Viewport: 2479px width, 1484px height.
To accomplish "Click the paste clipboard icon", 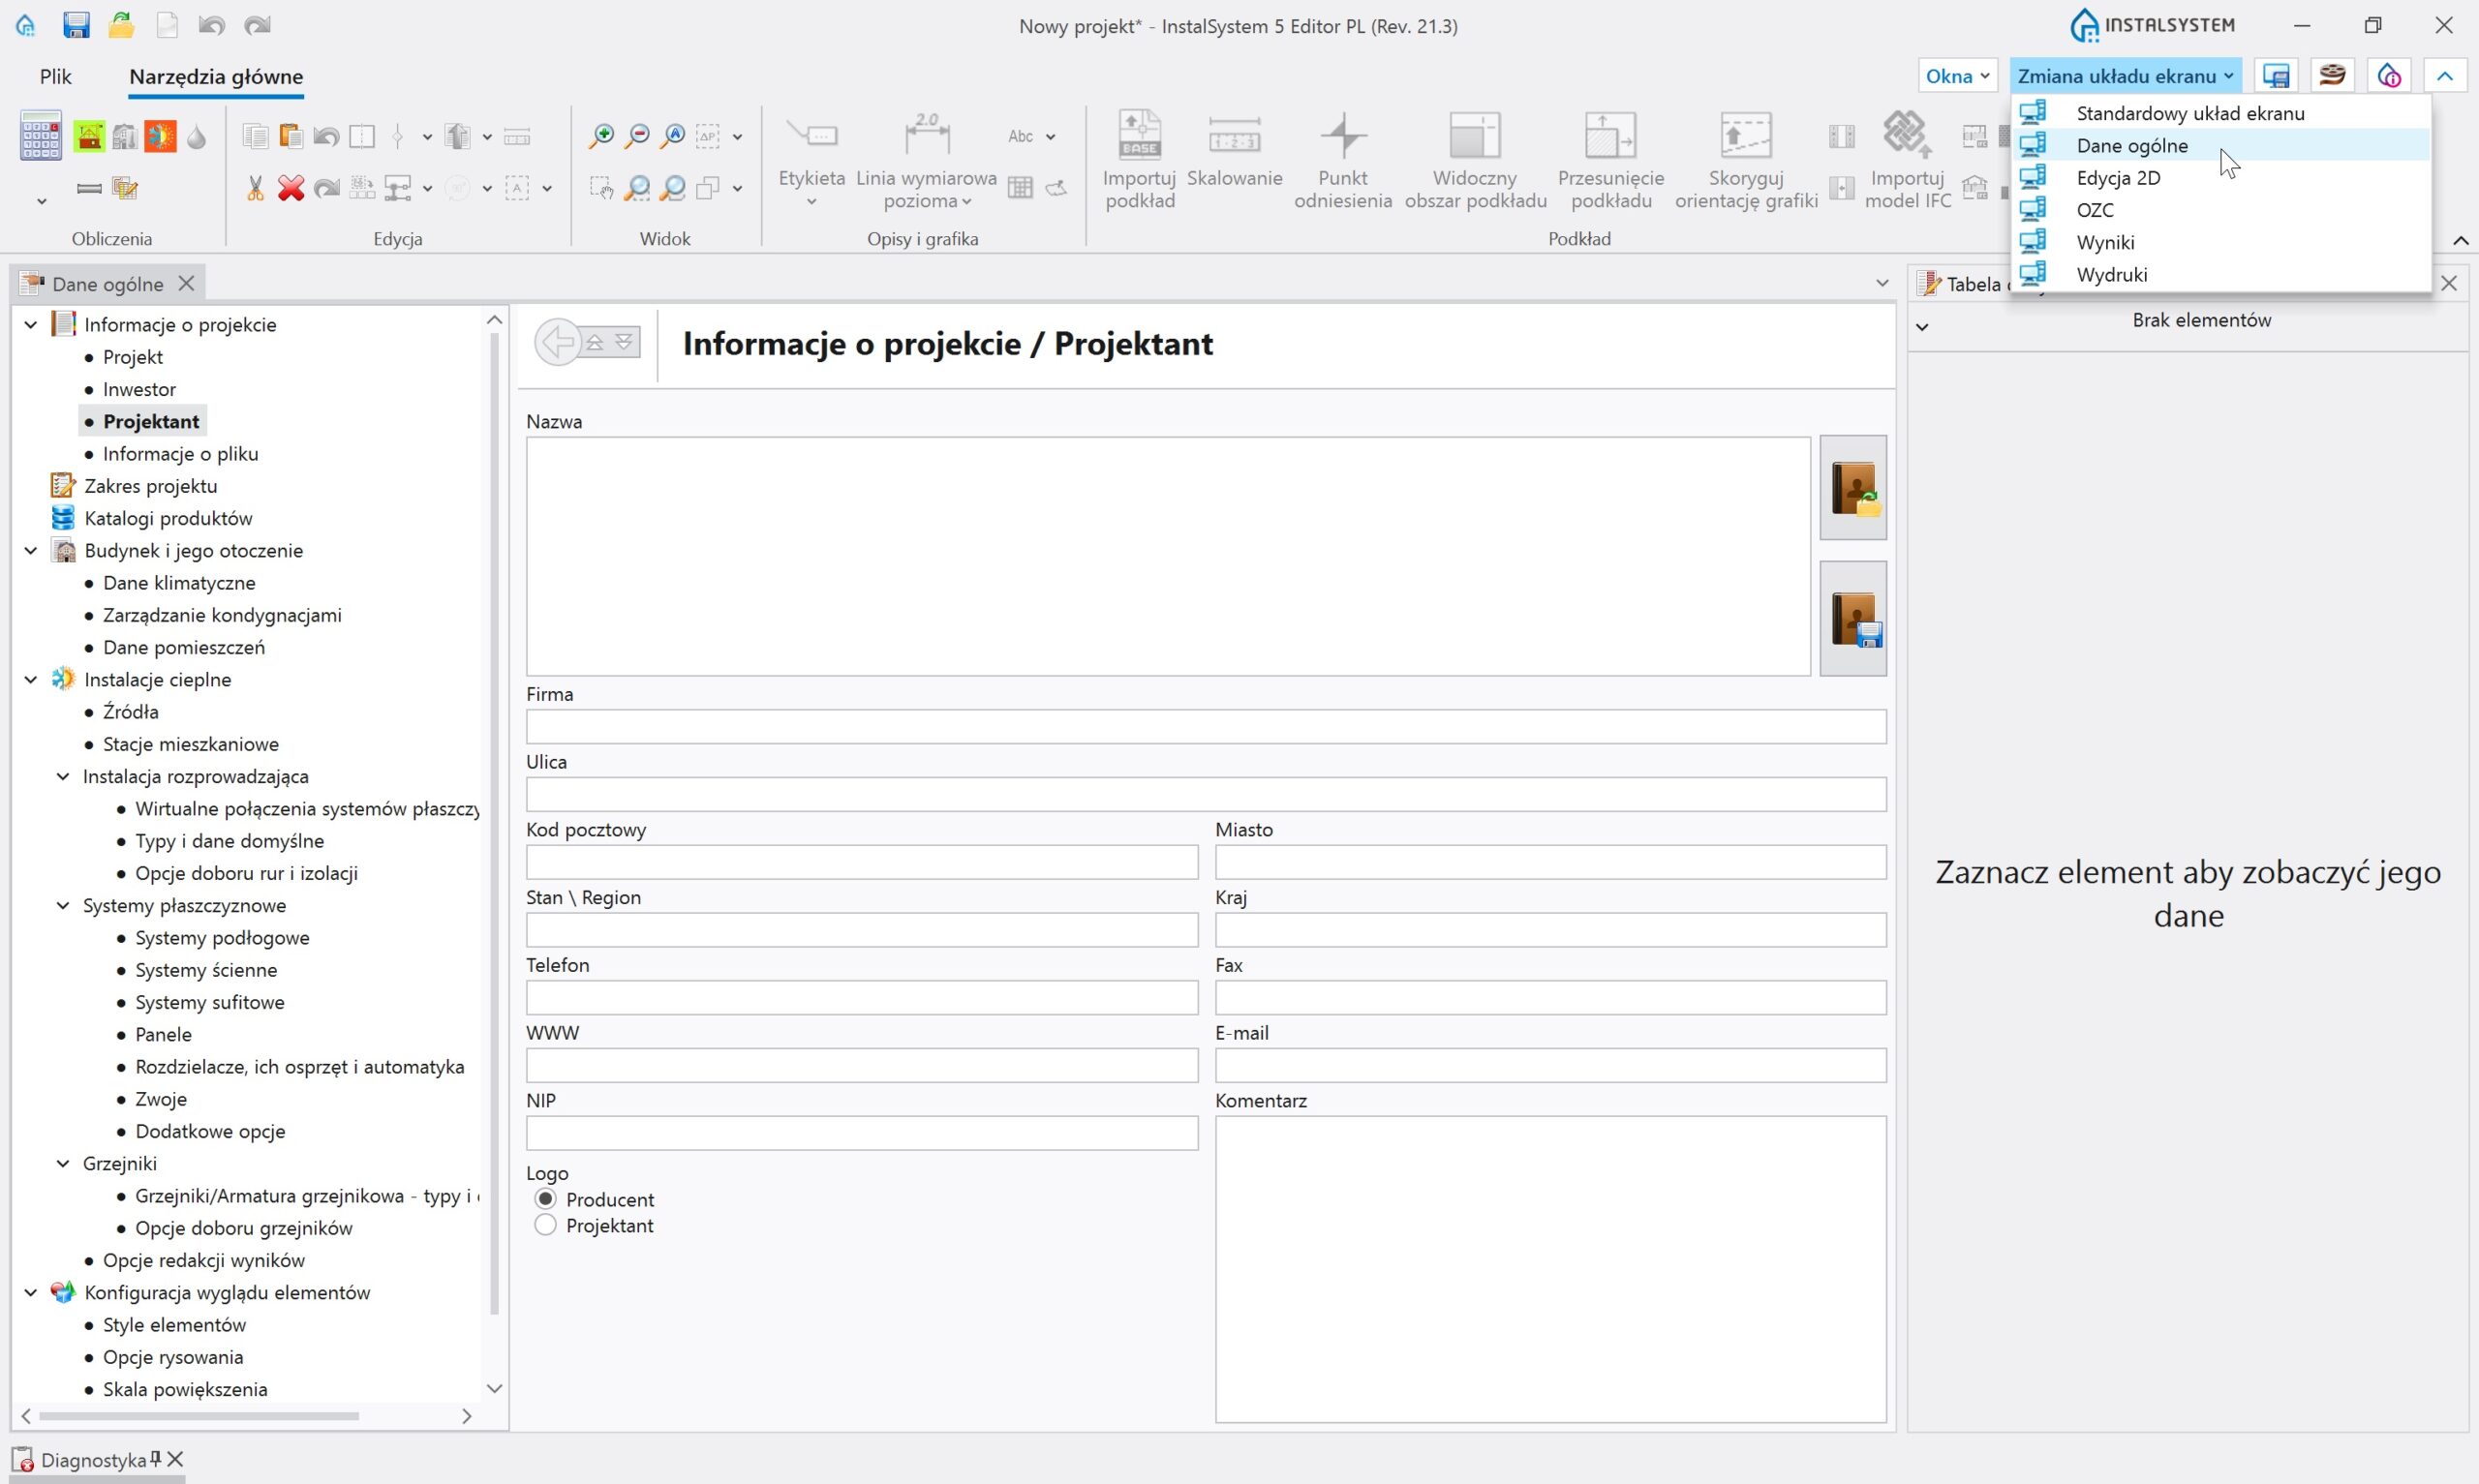I will [291, 136].
